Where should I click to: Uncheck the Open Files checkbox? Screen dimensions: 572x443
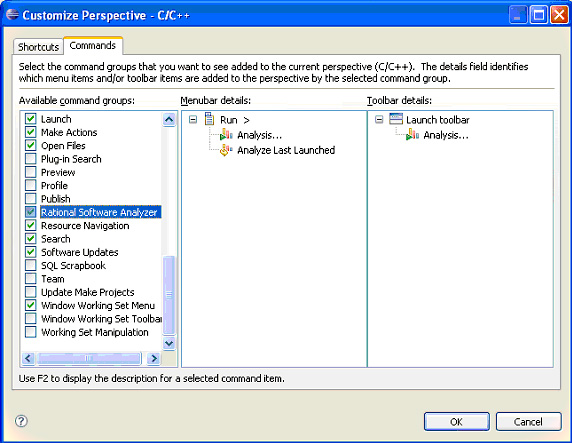point(31,145)
